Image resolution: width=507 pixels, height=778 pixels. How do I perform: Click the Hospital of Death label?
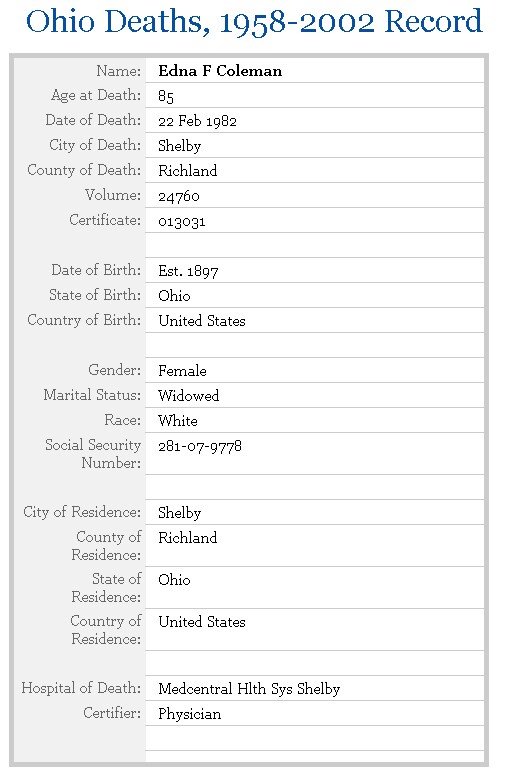81,688
